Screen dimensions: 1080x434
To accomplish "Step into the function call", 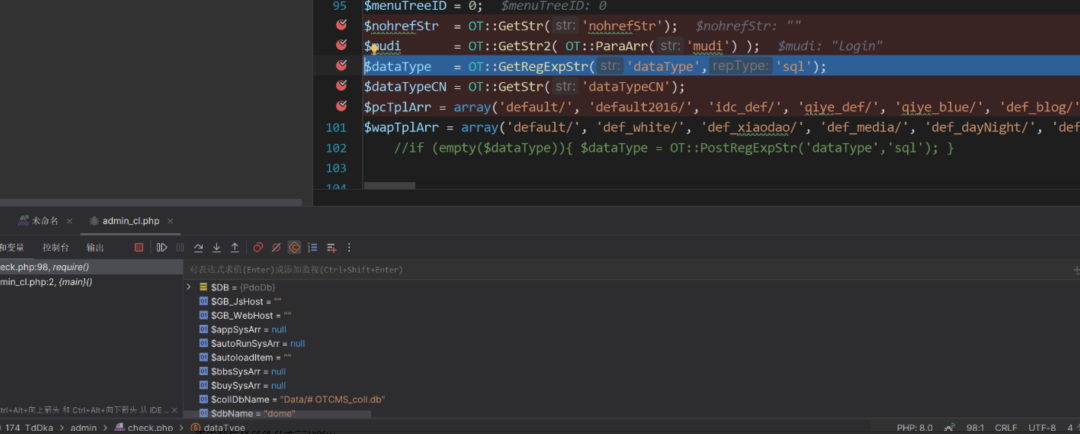I will 216,247.
